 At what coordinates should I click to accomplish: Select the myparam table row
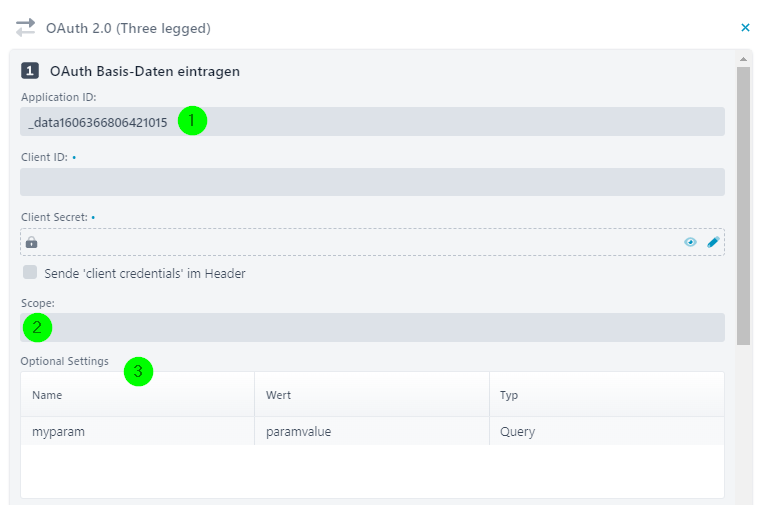(372, 431)
